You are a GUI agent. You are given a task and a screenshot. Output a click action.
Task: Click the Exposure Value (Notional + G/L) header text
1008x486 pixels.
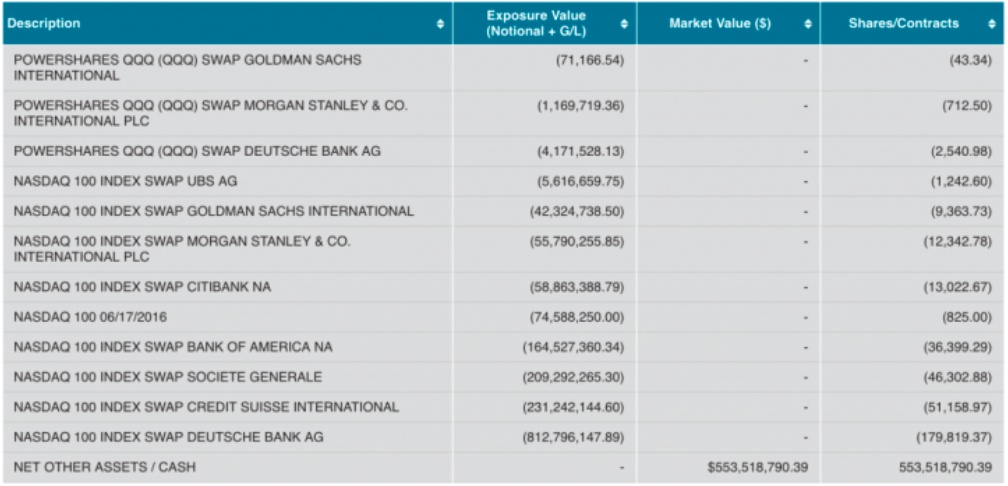tap(536, 23)
